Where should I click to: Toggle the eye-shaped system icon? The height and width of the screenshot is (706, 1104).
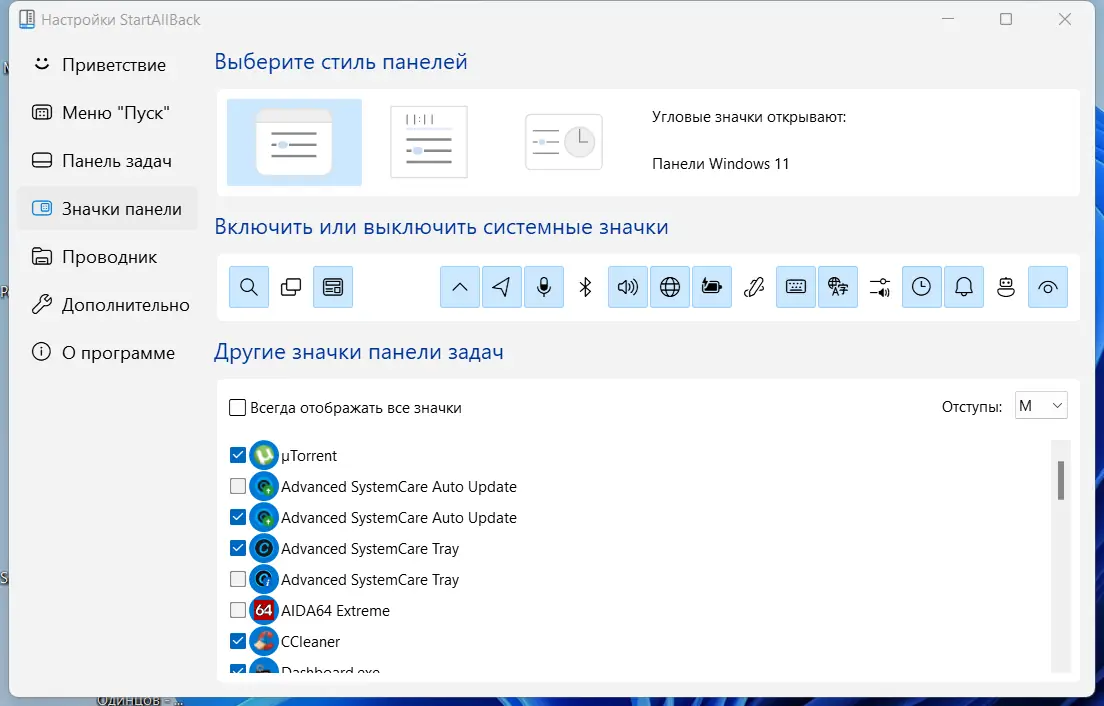coord(1048,287)
